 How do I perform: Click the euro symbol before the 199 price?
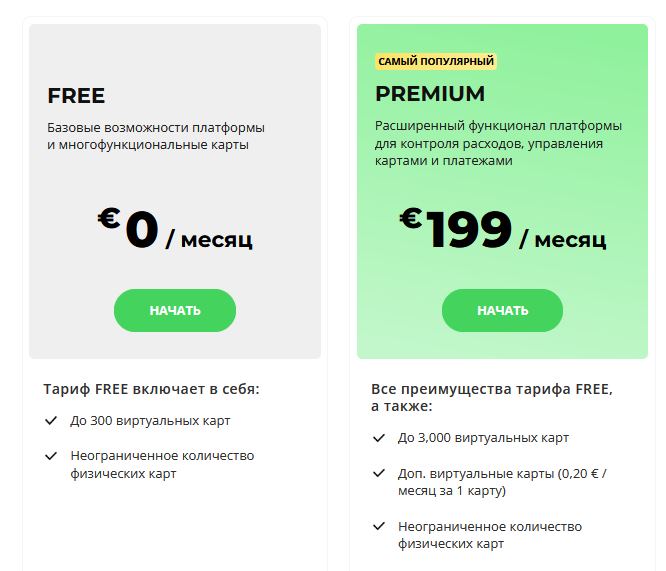coord(410,219)
